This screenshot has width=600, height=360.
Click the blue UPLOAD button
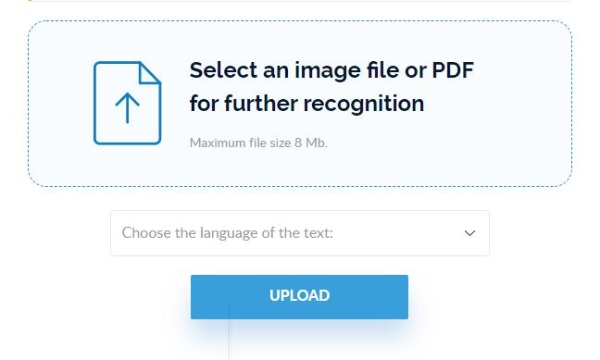point(300,297)
